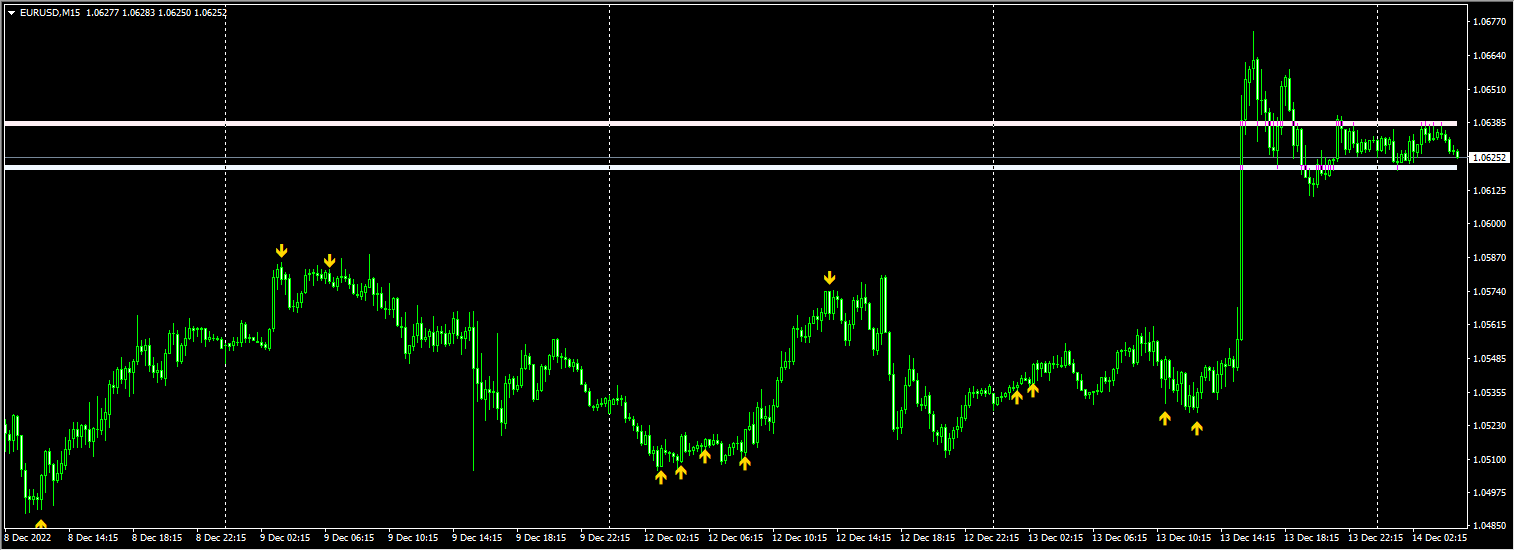Click price axis value 1.06000
1515x551 pixels.
[x=1490, y=224]
